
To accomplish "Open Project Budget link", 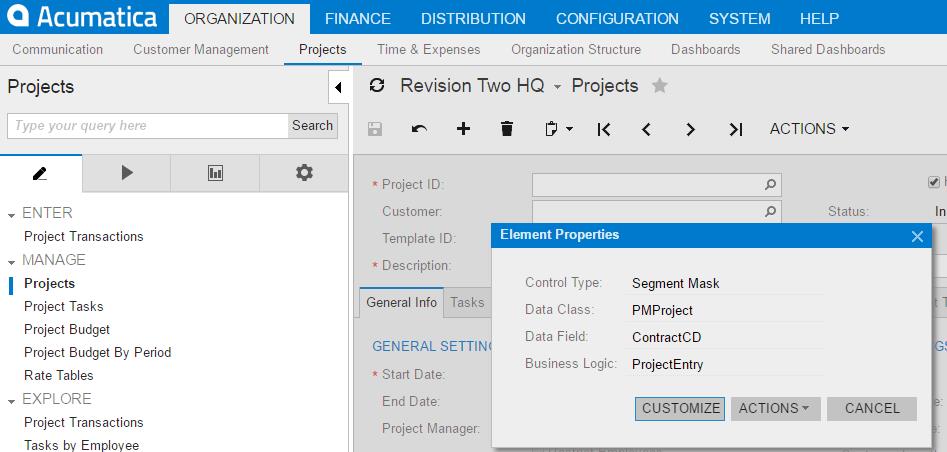I will pyautogui.click(x=67, y=329).
